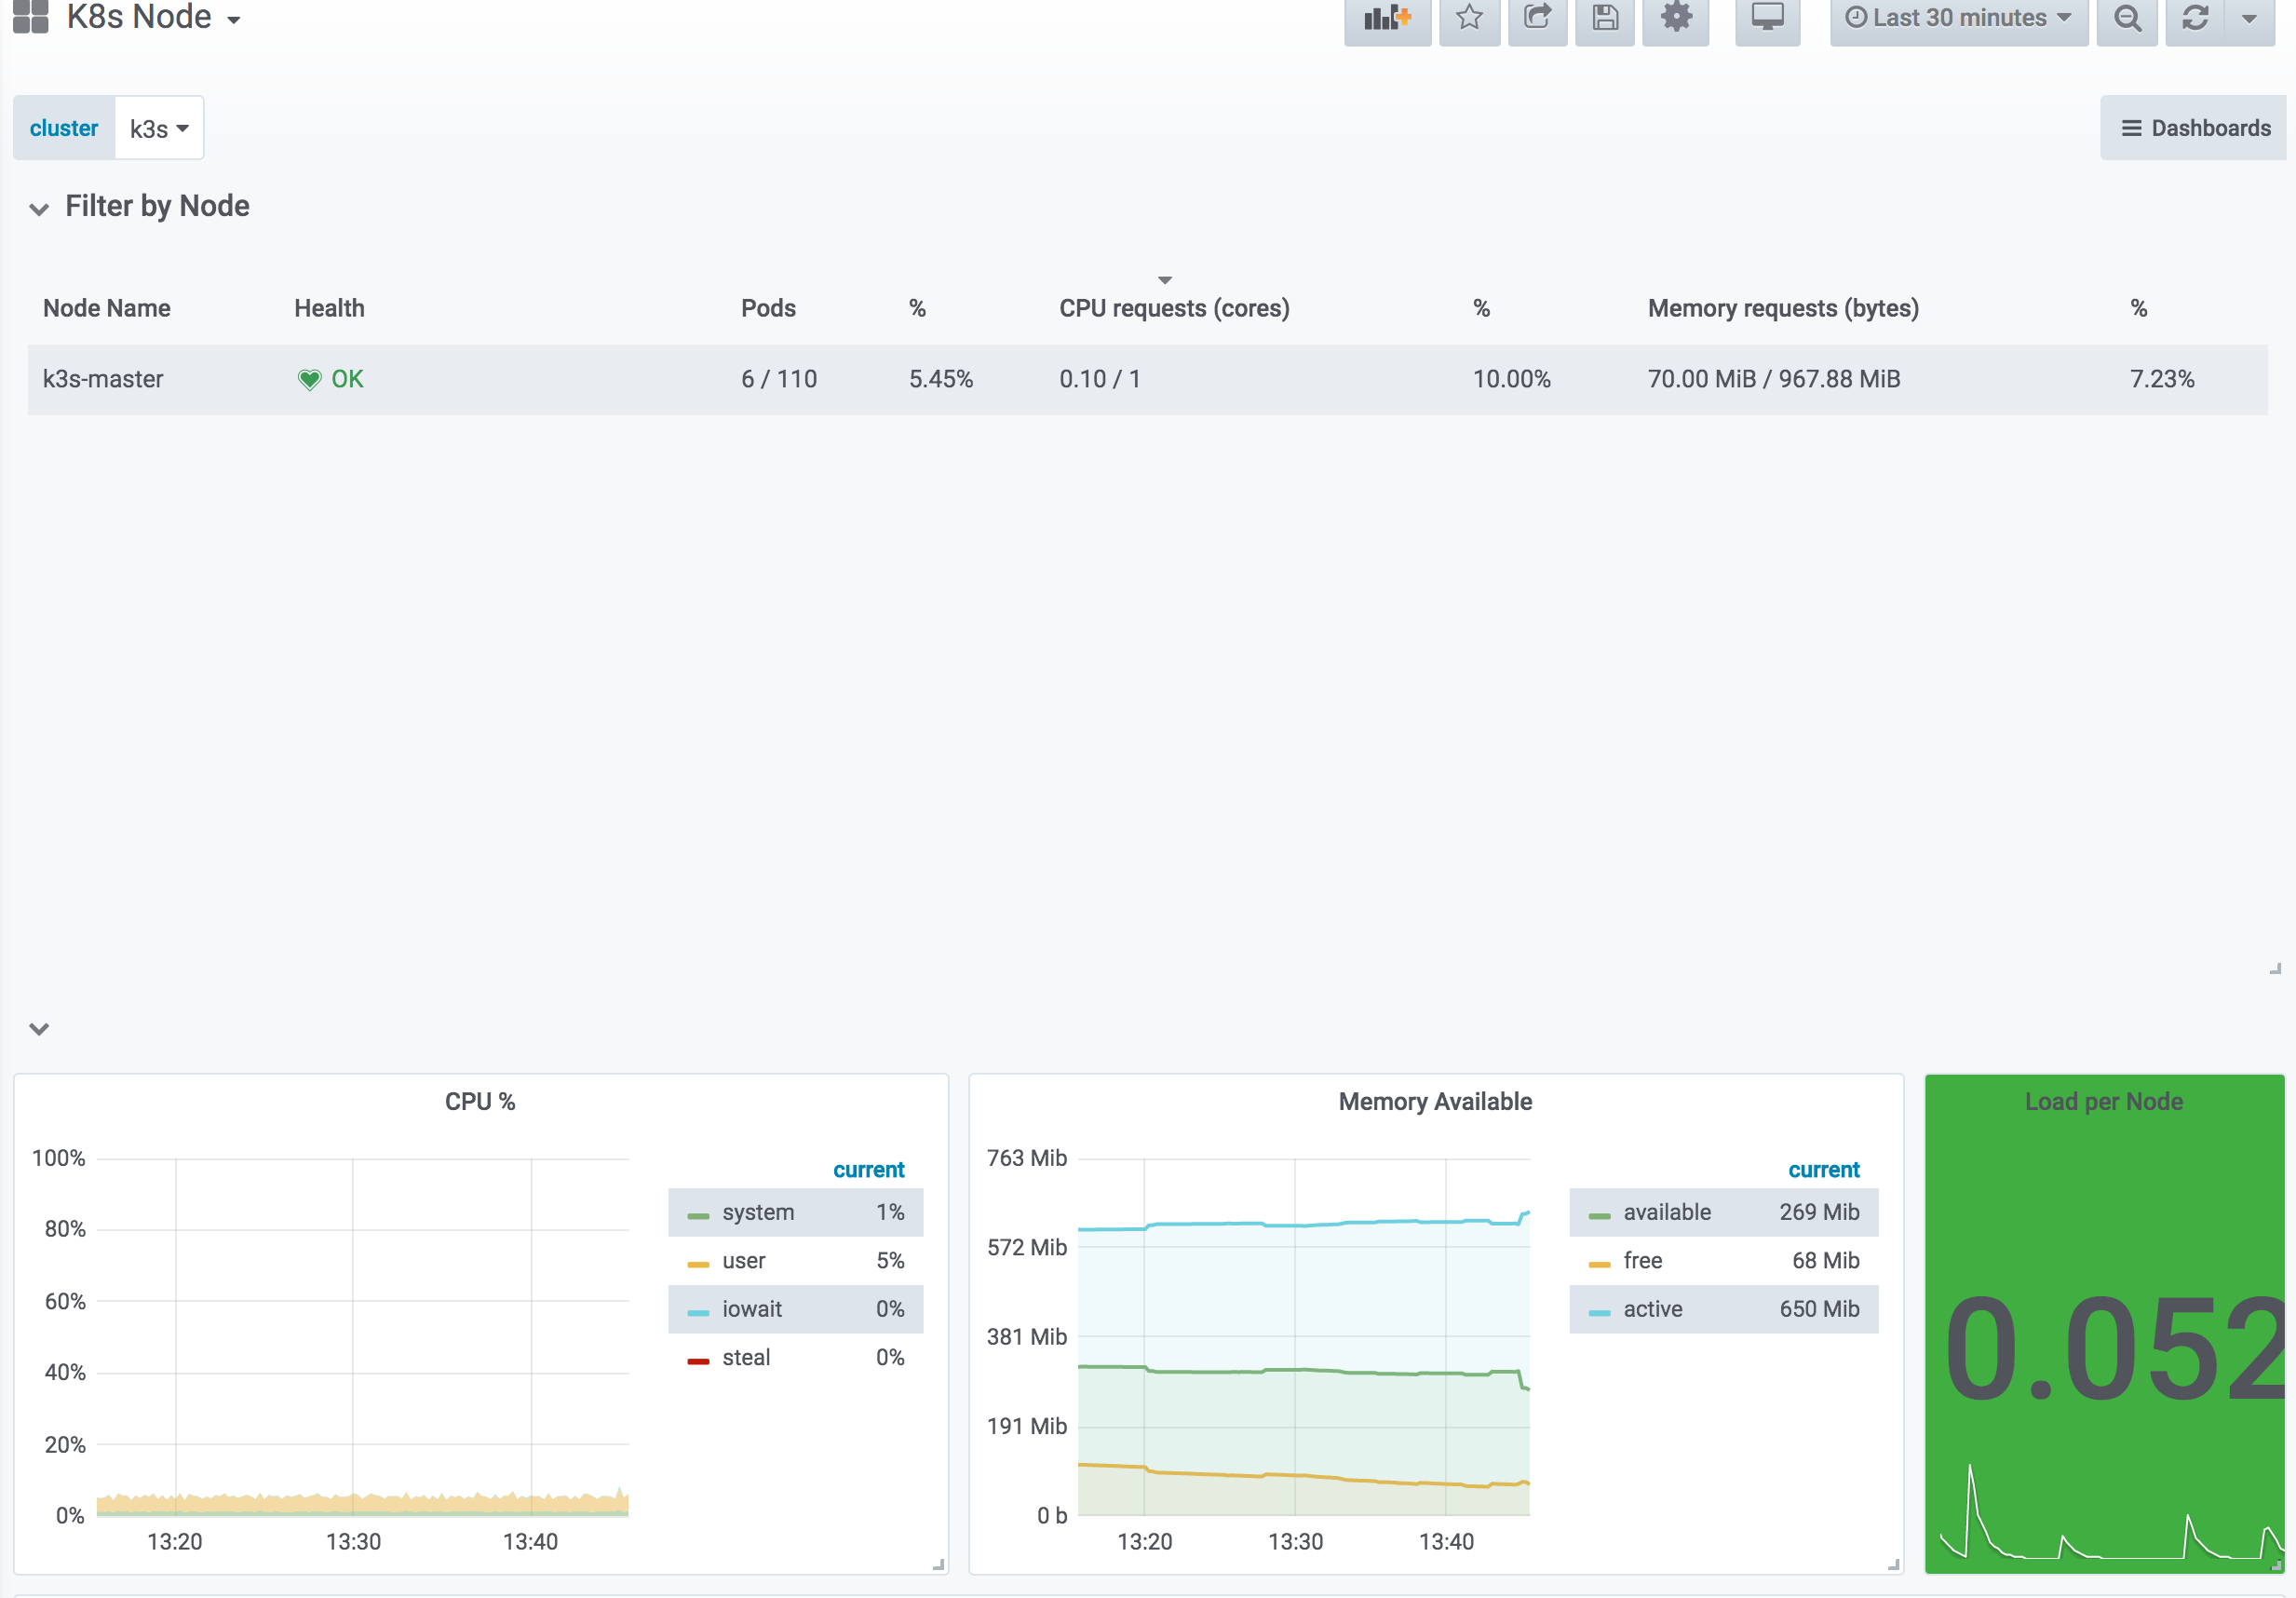The height and width of the screenshot is (1598, 2296).
Task: Toggle the steal series in CPU legend
Action: click(x=746, y=1357)
